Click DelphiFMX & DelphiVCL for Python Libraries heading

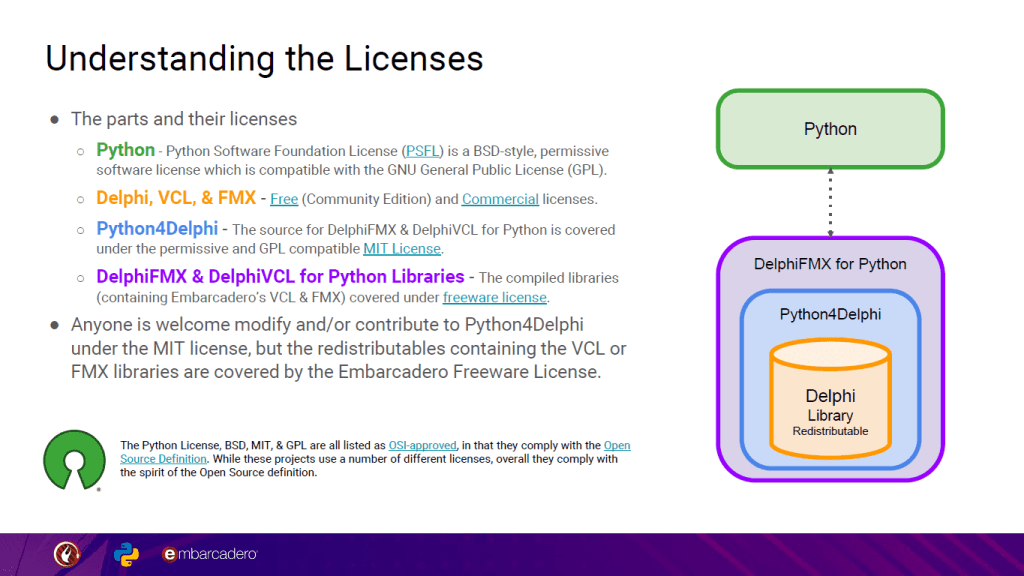tap(280, 276)
